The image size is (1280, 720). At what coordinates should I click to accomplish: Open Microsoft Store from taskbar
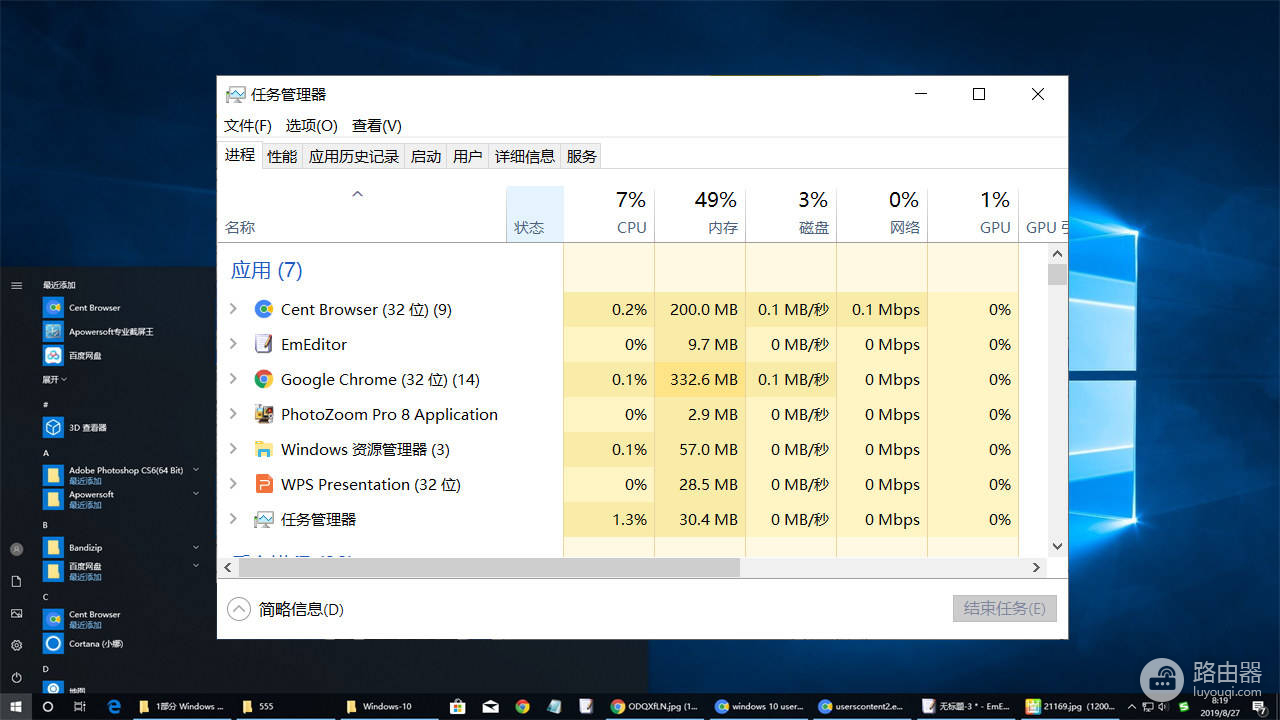point(457,706)
